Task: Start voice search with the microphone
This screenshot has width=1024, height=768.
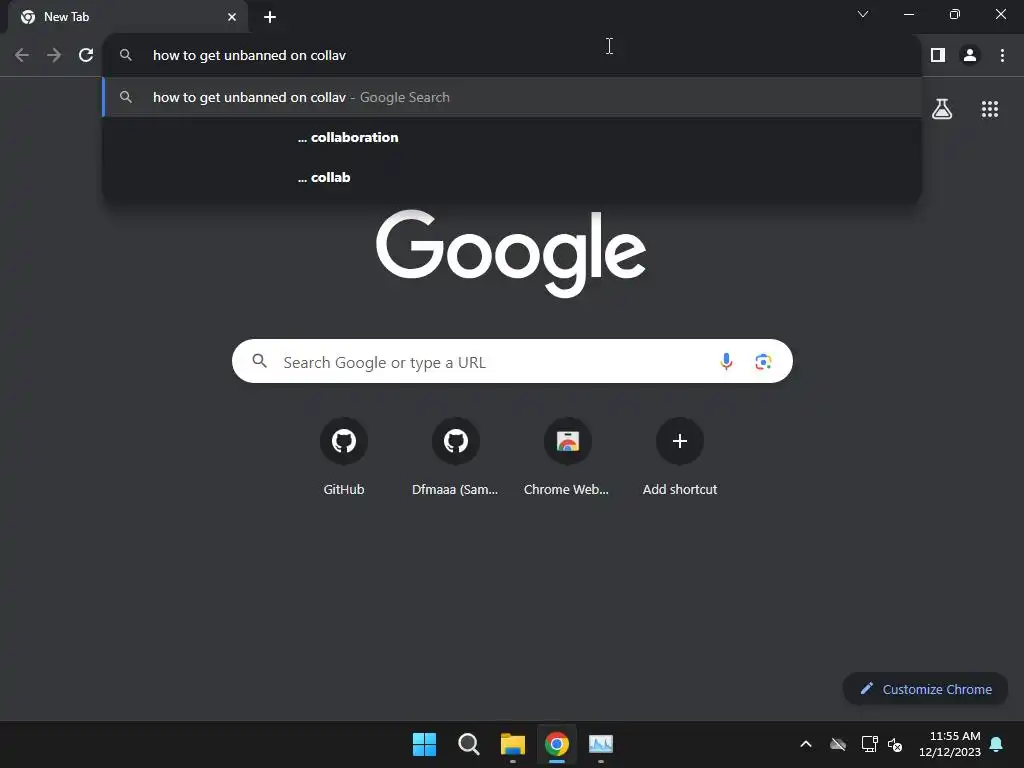Action: click(726, 361)
